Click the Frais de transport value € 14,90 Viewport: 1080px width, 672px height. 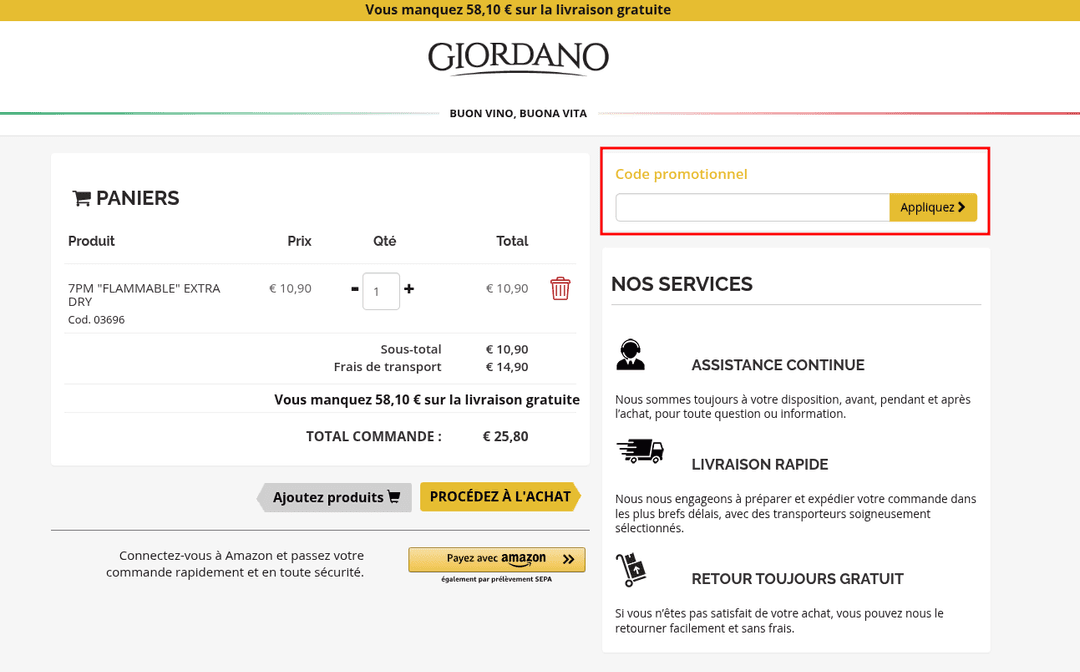507,367
